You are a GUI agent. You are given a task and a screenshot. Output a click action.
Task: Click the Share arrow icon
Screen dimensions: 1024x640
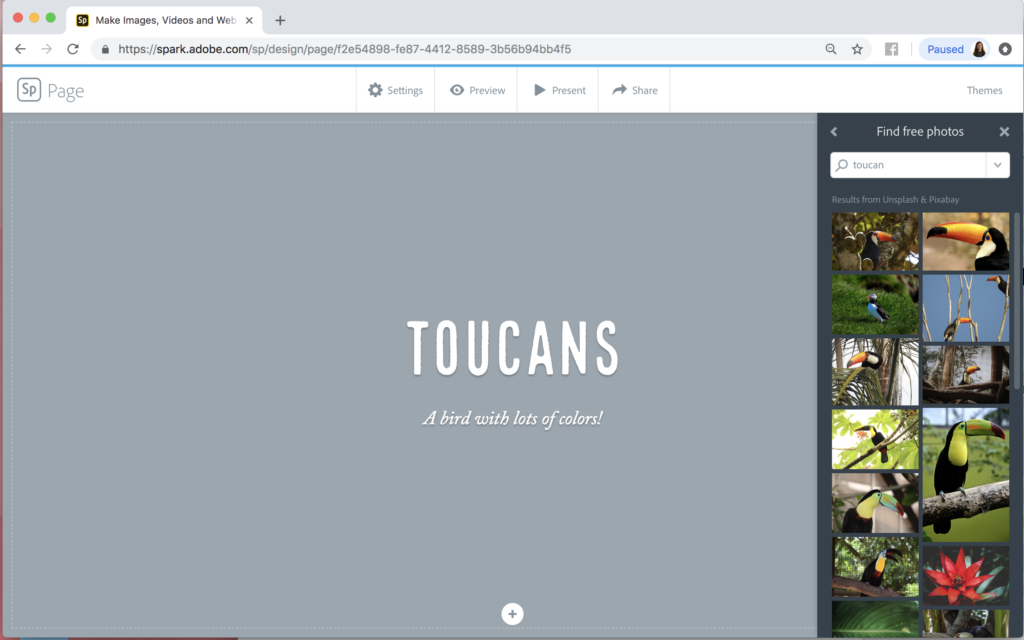point(620,90)
